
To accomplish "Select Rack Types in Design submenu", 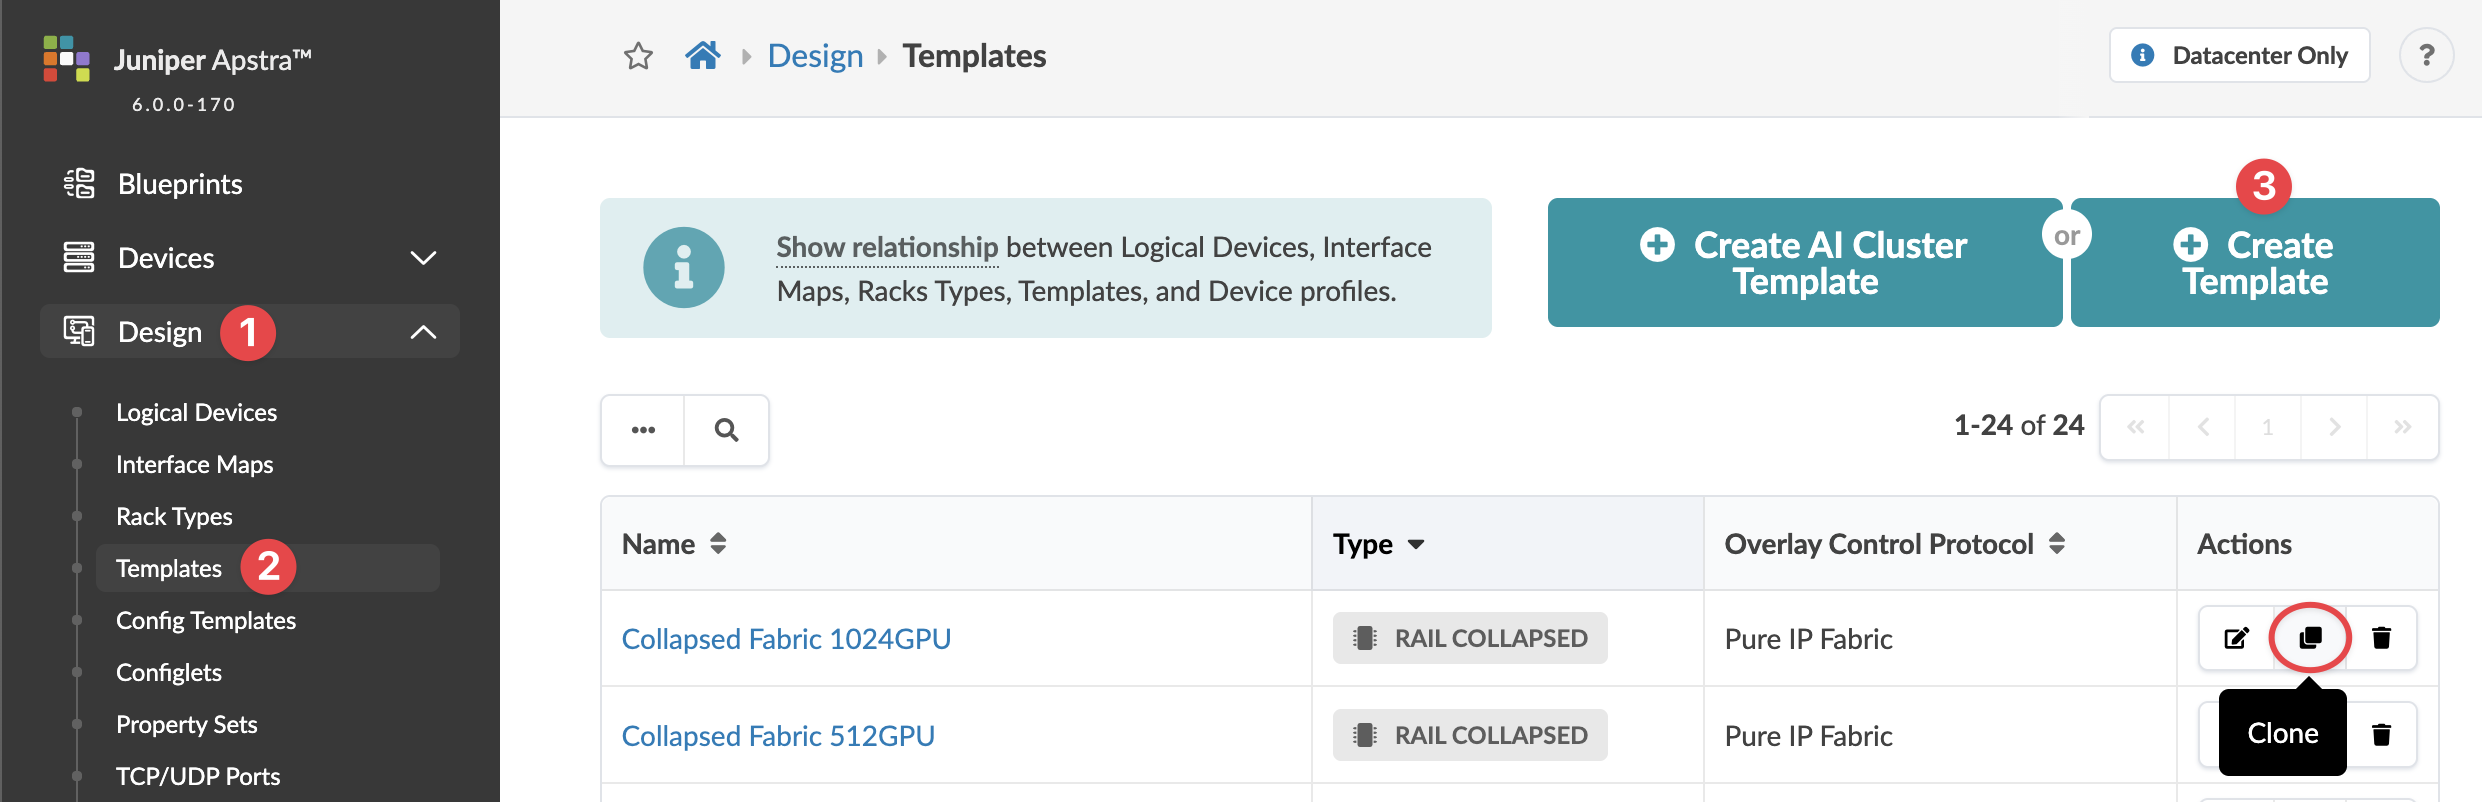I will pos(174,516).
